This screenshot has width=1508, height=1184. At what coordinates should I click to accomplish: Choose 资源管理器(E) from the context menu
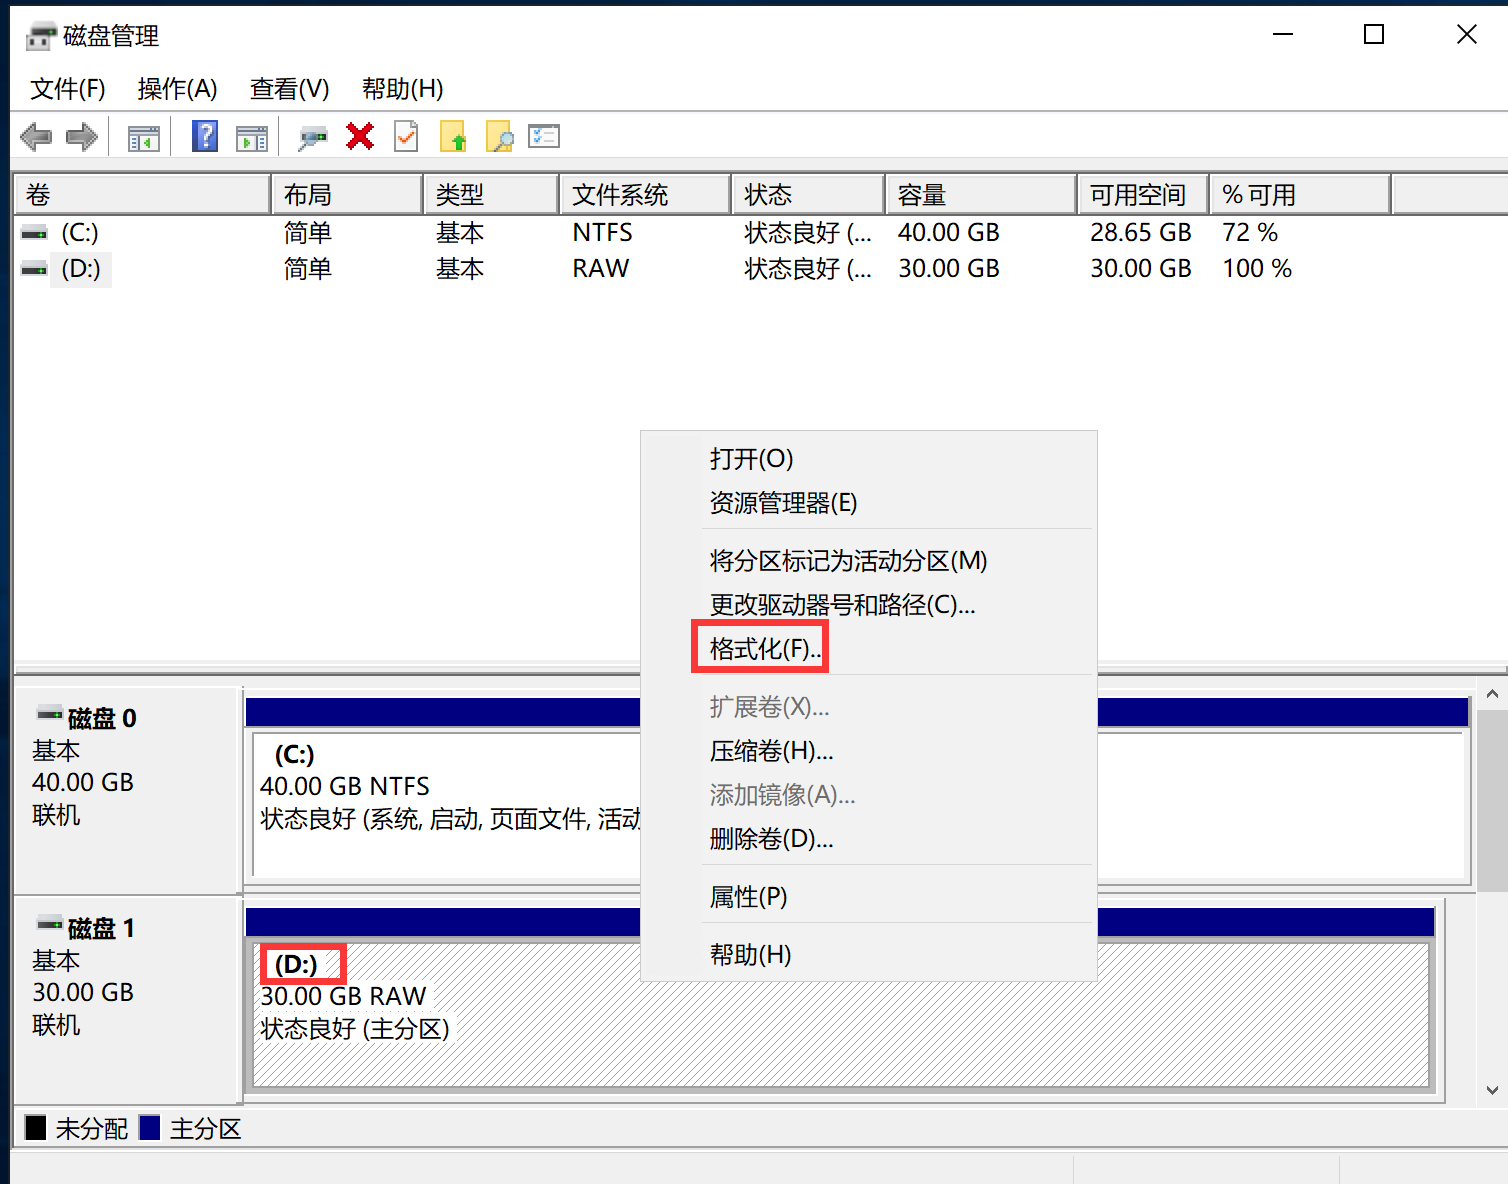click(868, 503)
